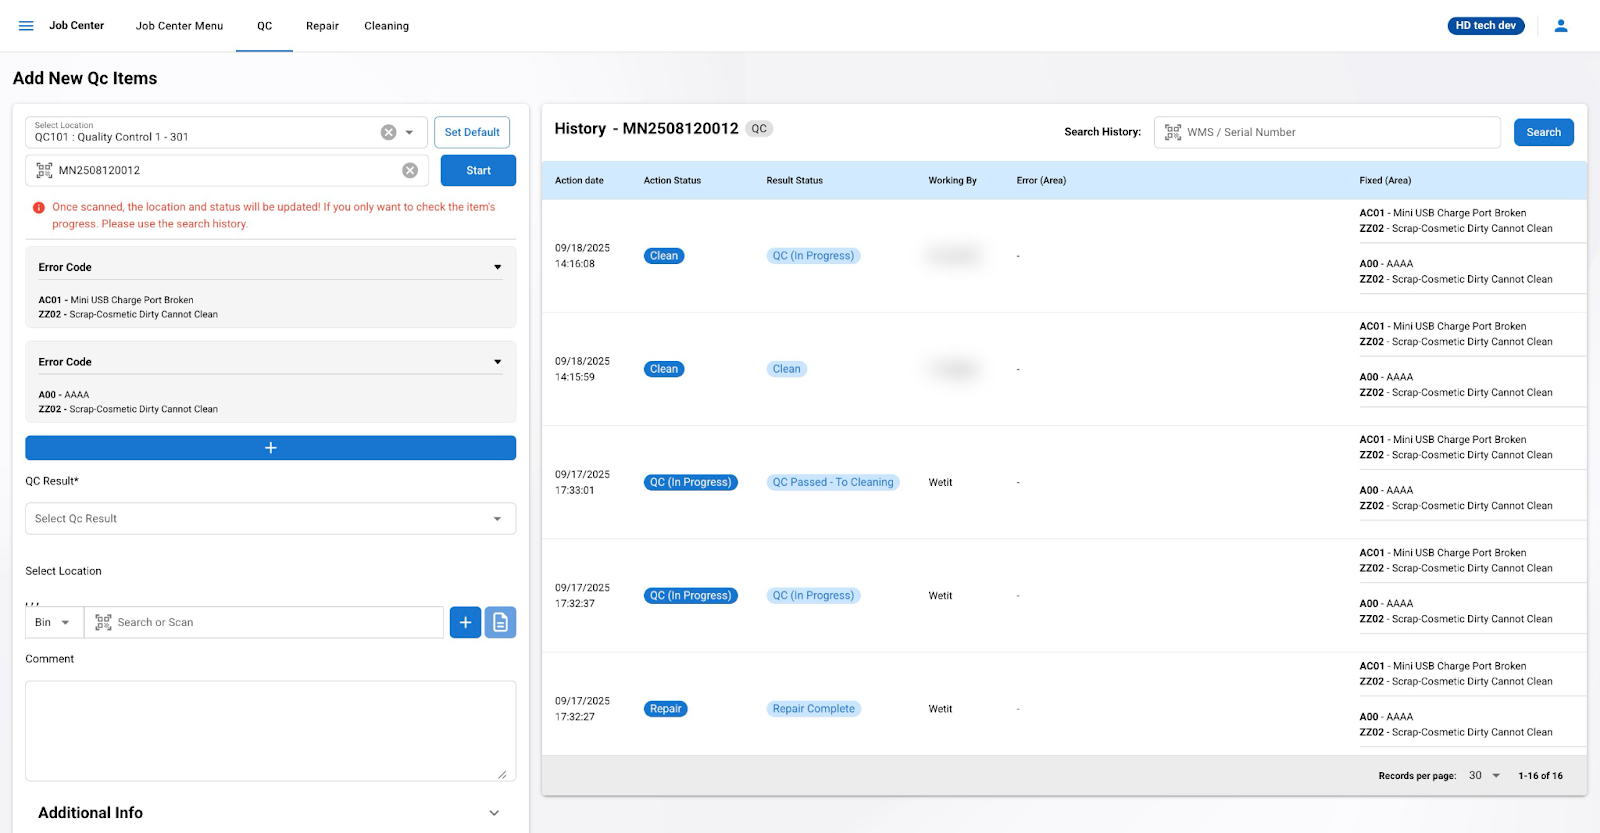Click the scan icon in Search History field

(x=1173, y=132)
